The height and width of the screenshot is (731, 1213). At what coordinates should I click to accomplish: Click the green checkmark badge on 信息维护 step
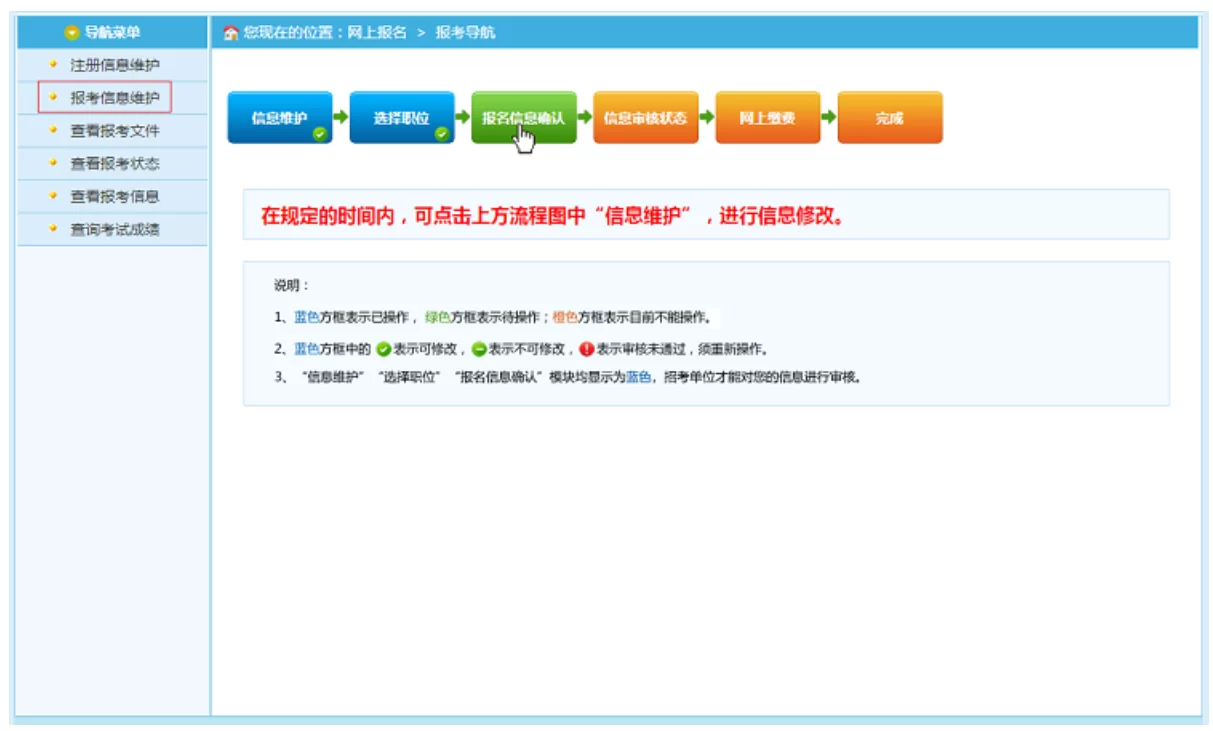click(320, 133)
